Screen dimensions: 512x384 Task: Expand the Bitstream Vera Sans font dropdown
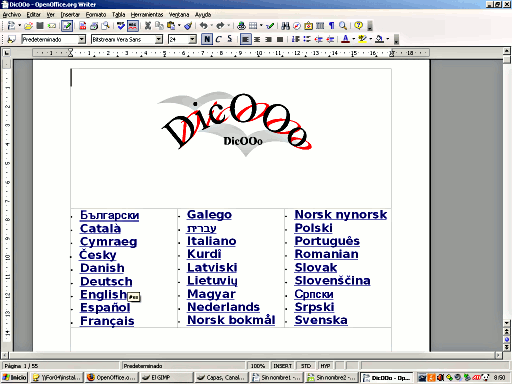click(159, 39)
